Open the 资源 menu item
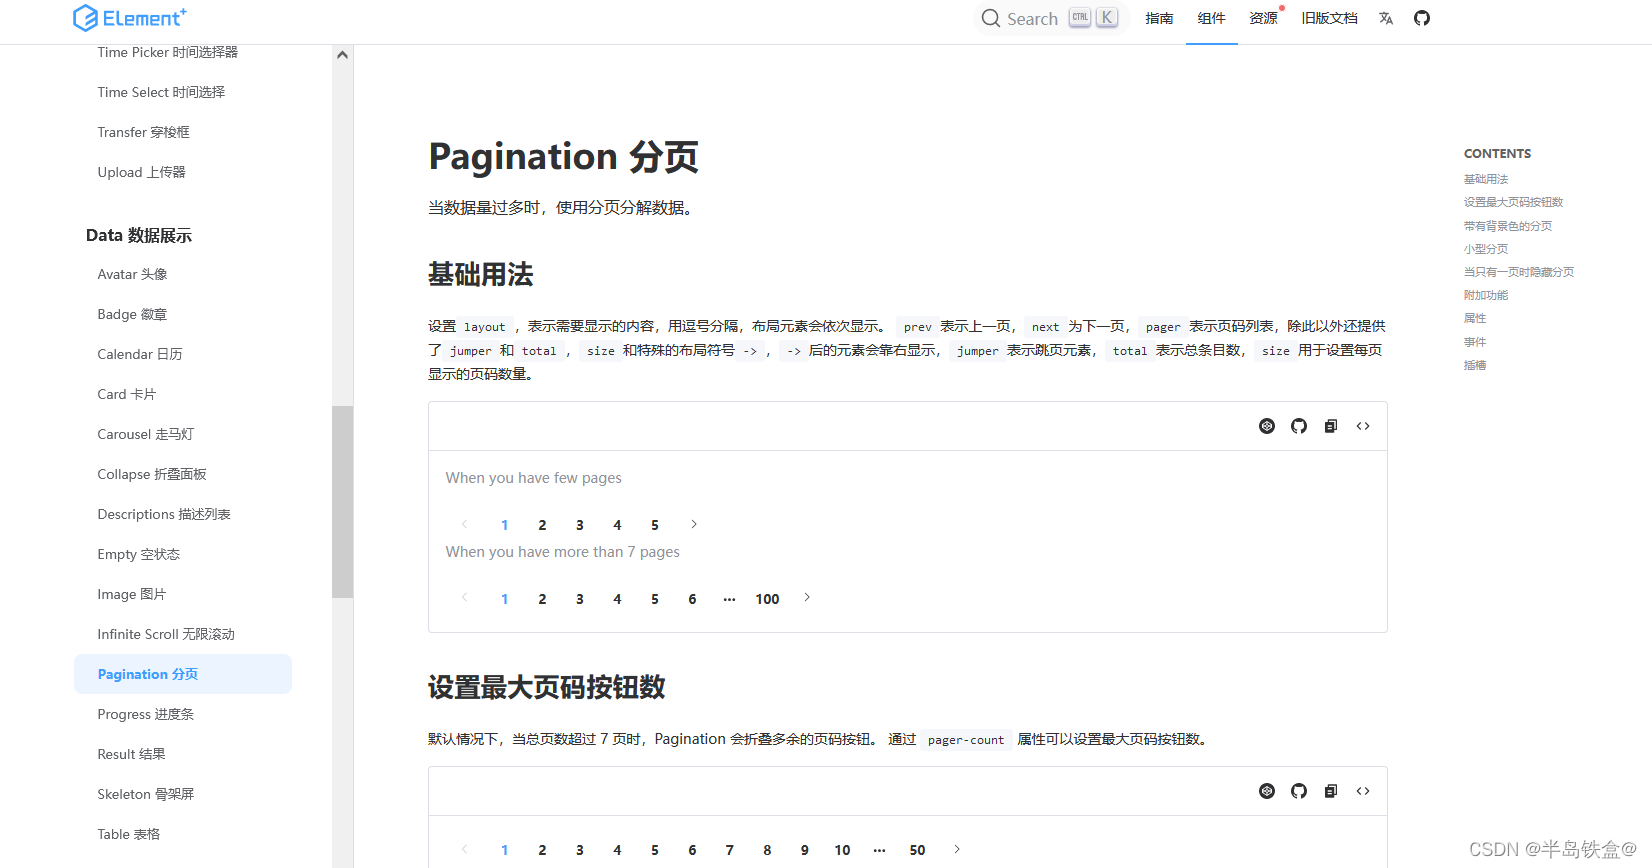Screen dimensions: 1652x868 coord(1263,18)
